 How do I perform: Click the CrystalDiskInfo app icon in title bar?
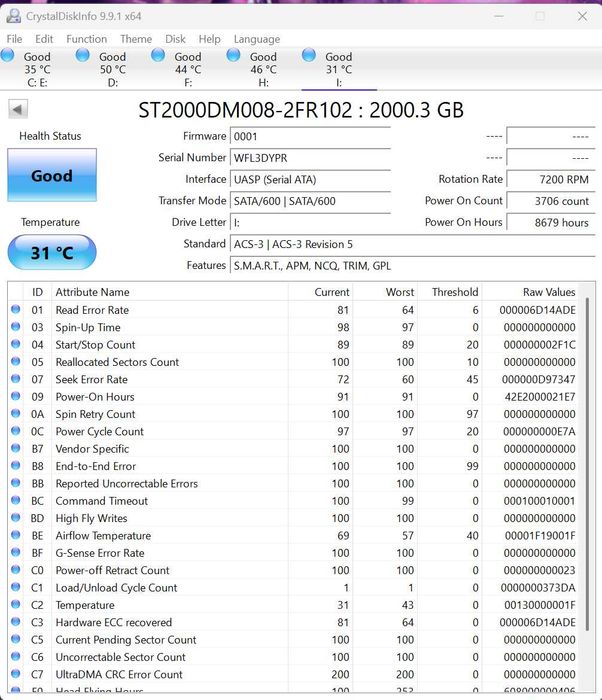point(13,16)
